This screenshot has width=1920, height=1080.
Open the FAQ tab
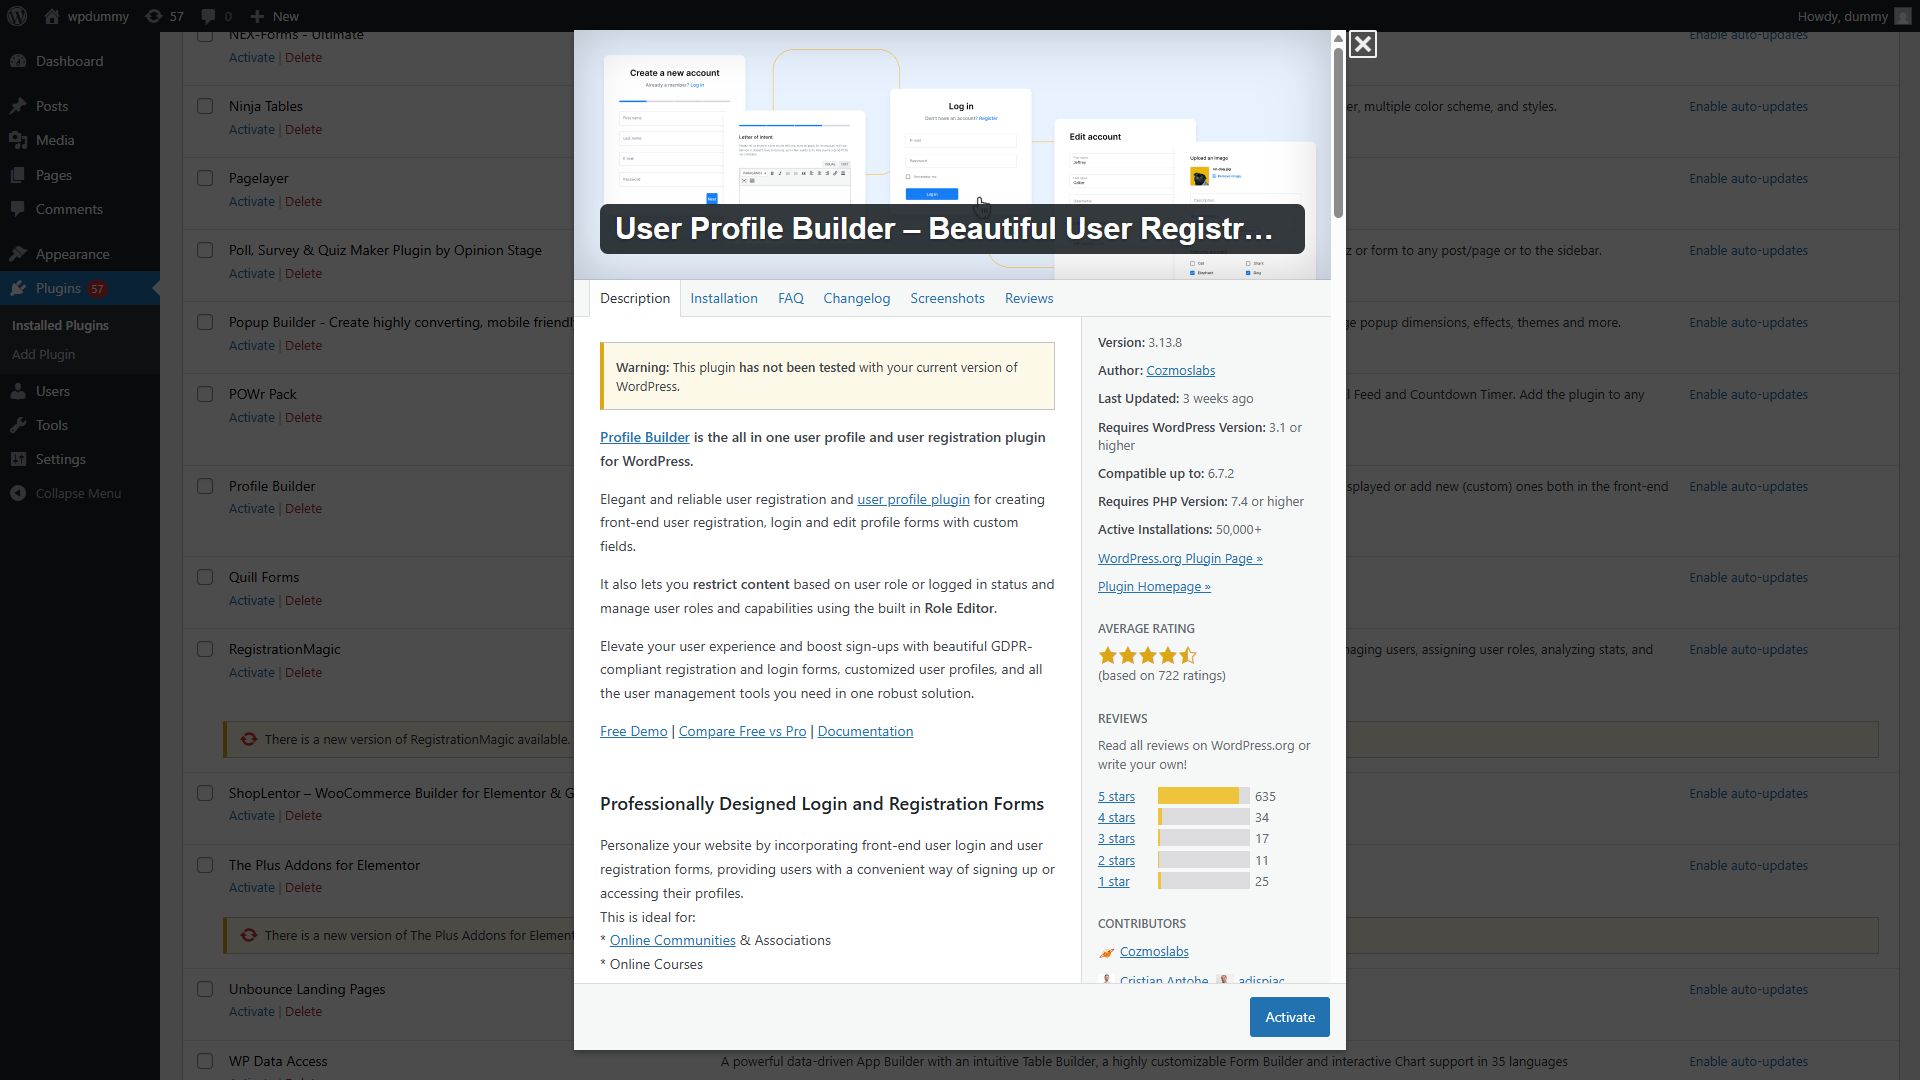(x=791, y=298)
